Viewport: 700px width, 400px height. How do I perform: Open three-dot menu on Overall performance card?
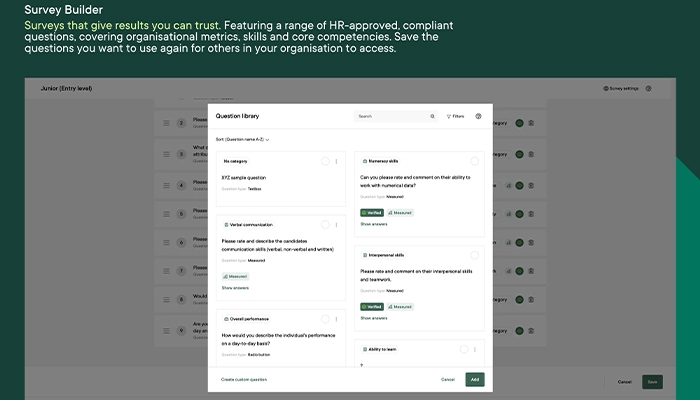click(x=336, y=319)
